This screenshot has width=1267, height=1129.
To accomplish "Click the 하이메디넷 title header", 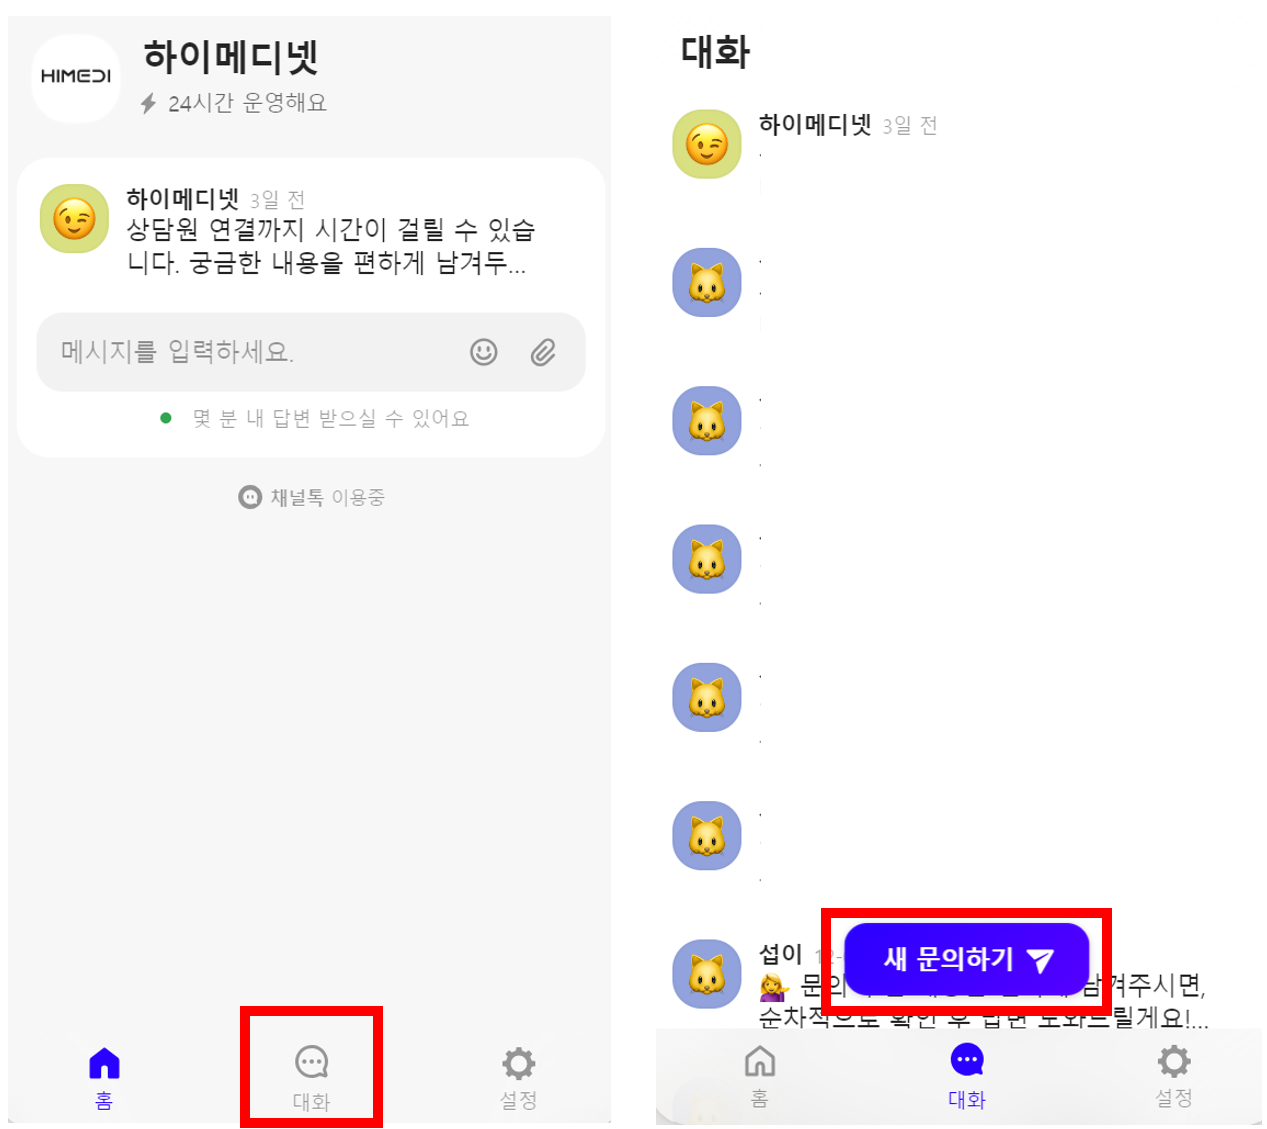I will tap(231, 57).
